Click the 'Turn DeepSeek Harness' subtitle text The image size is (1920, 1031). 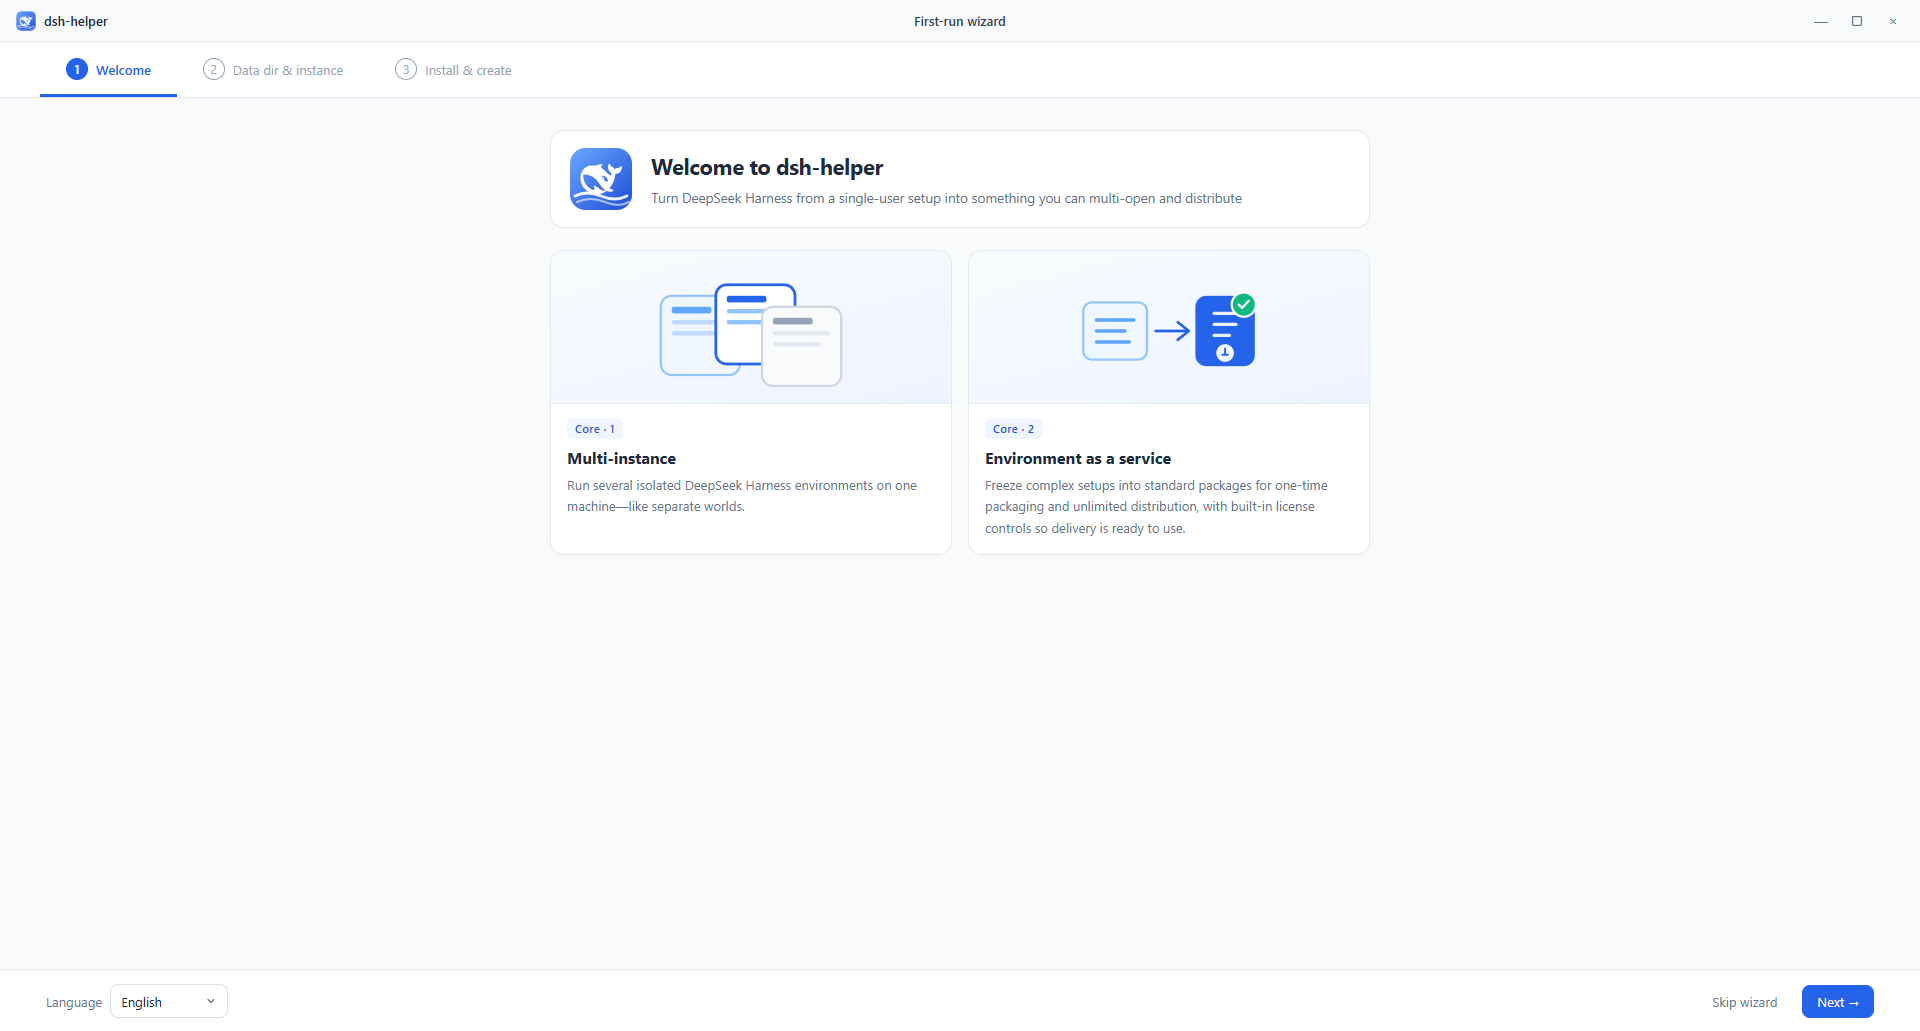946,199
